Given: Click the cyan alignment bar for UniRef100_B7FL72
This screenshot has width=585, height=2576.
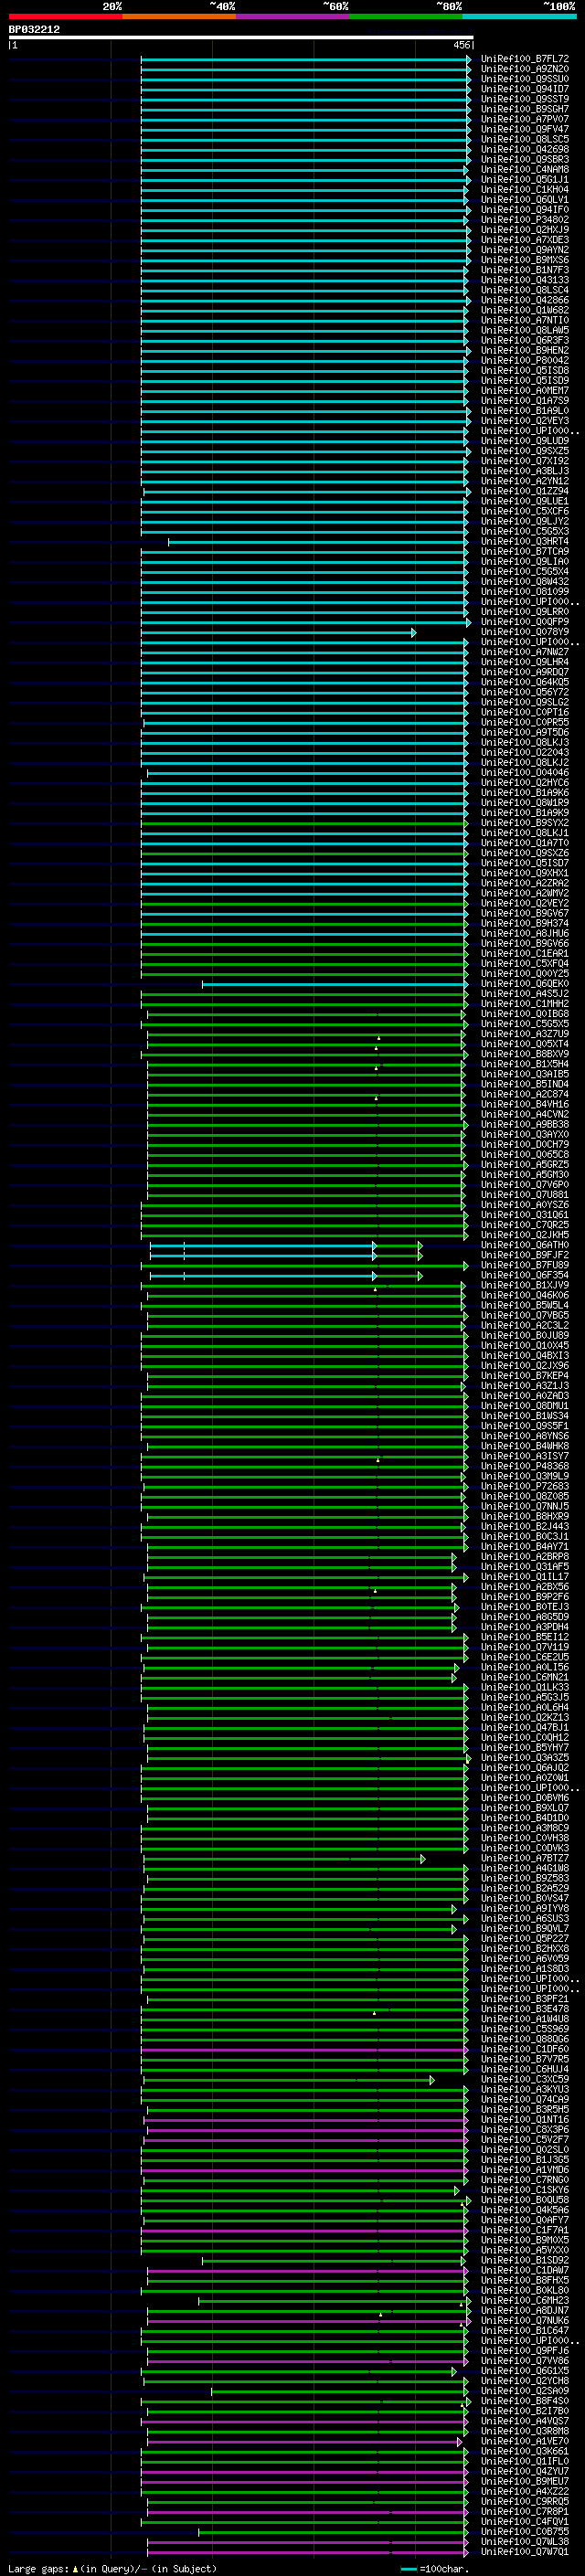Looking at the screenshot, I should (x=305, y=60).
